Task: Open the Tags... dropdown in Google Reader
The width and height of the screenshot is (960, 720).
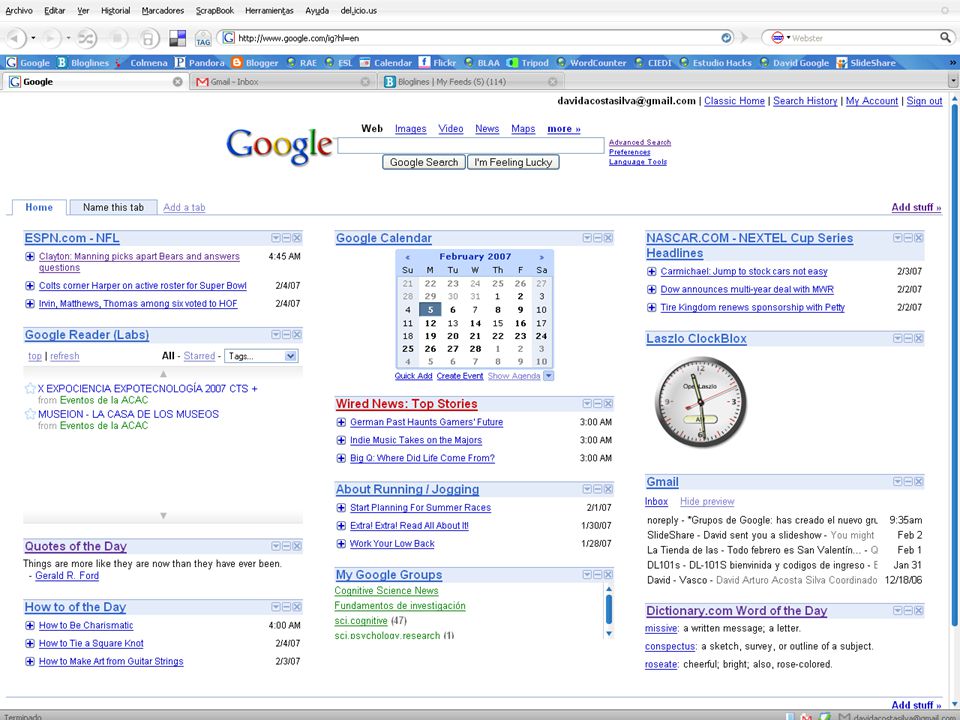Action: pos(261,356)
